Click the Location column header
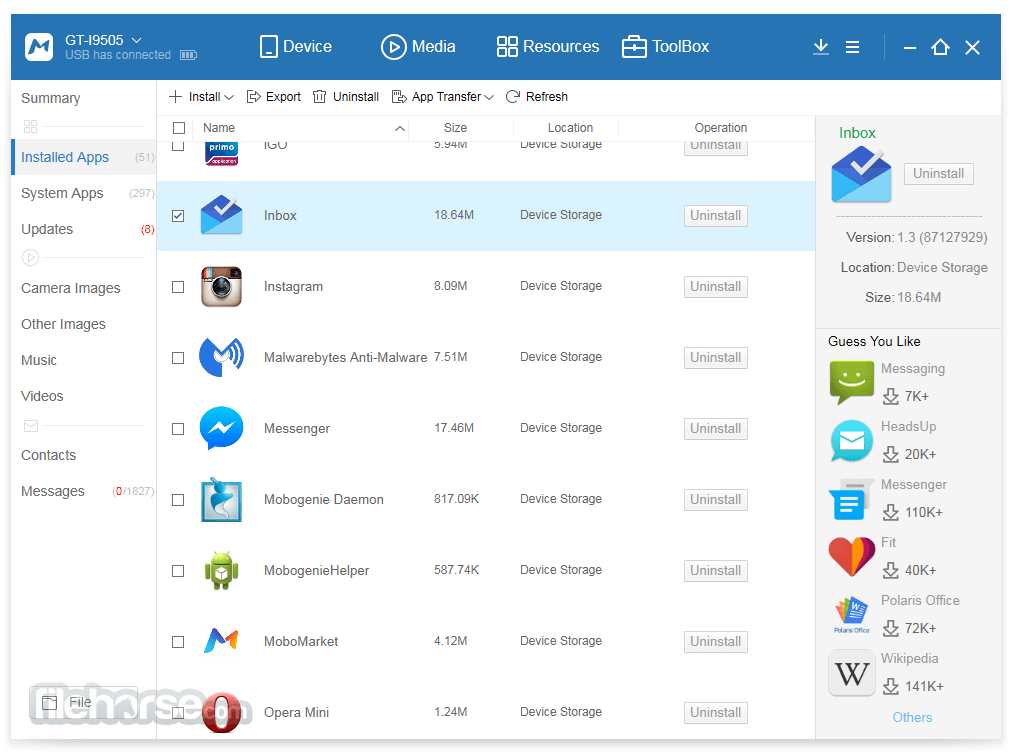This screenshot has width=1016, height=755. click(570, 128)
